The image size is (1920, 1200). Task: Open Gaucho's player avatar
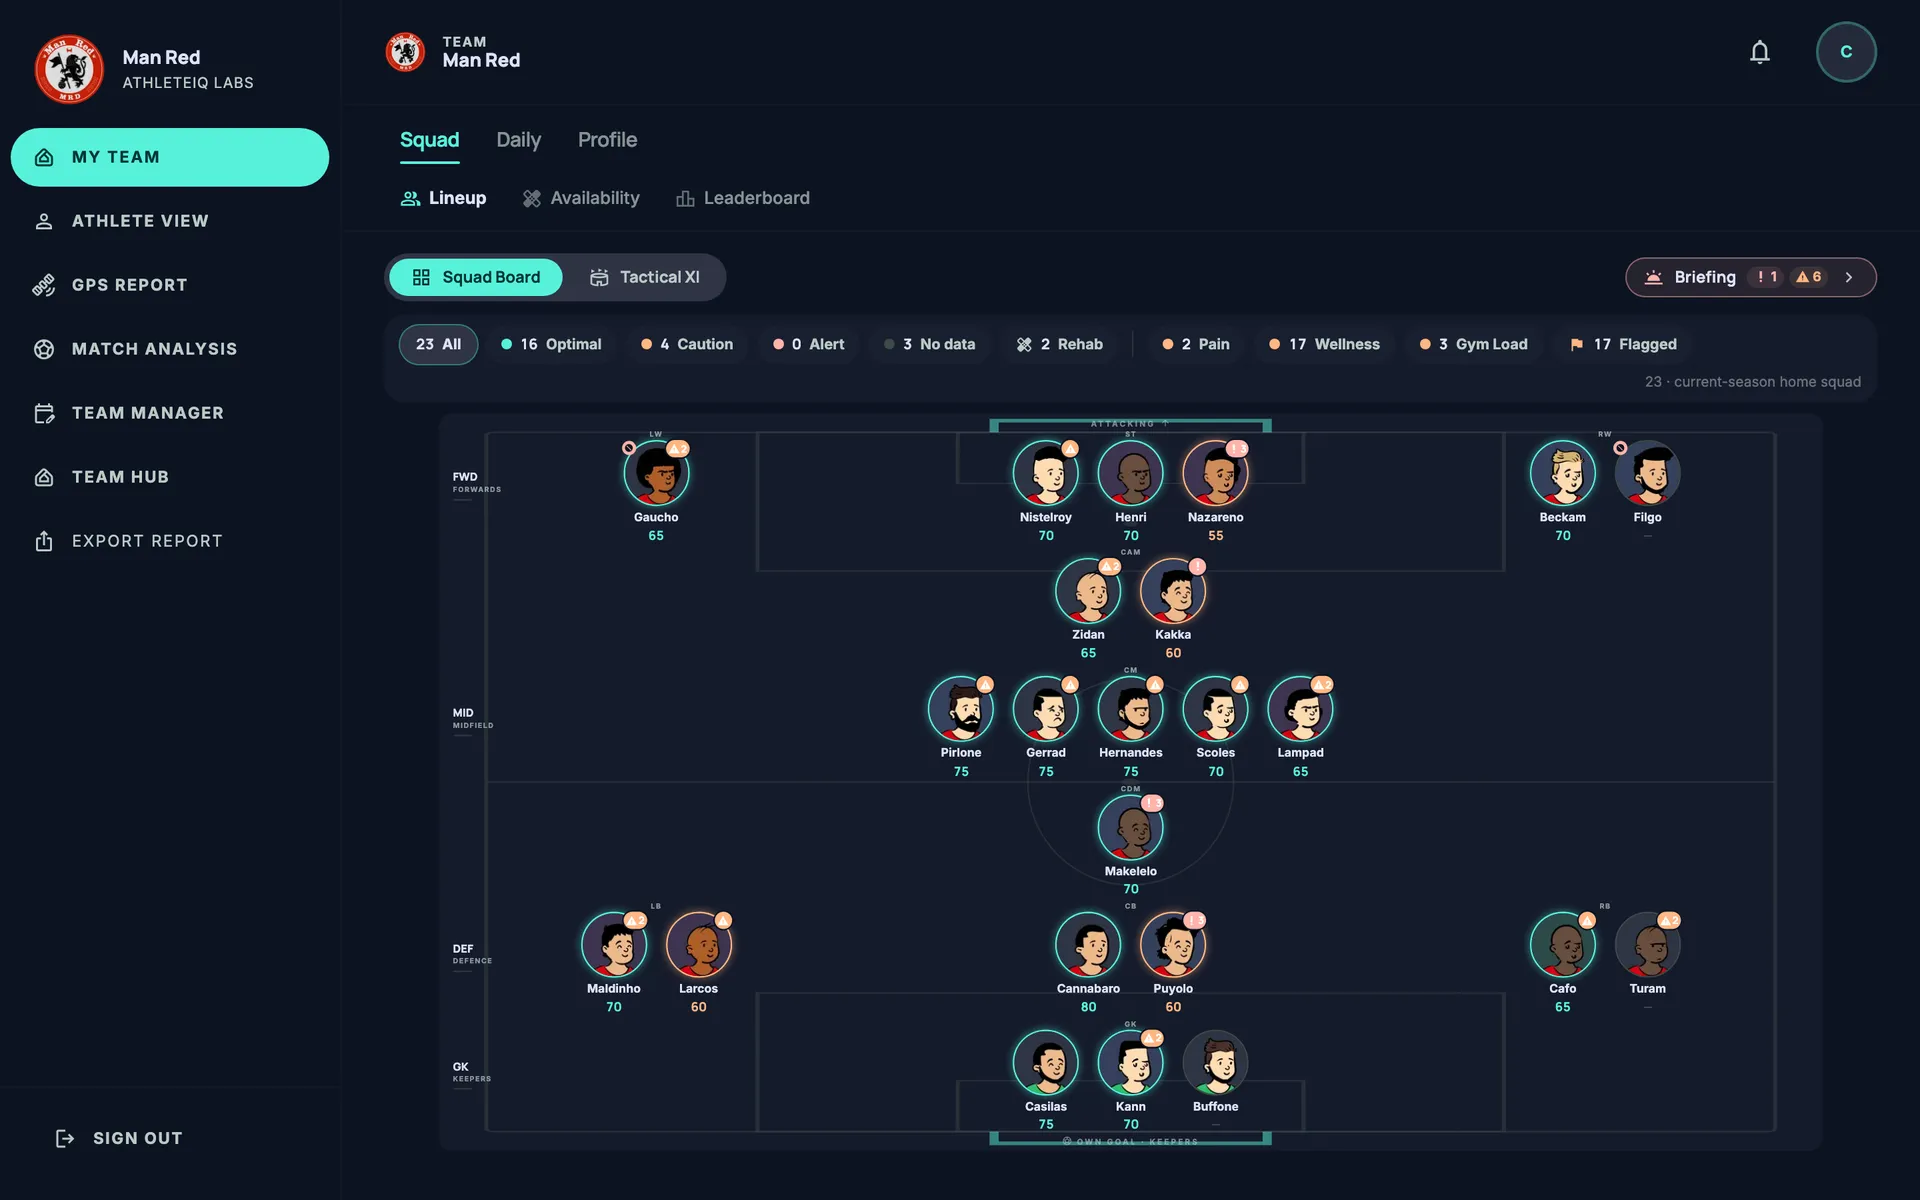tap(656, 473)
